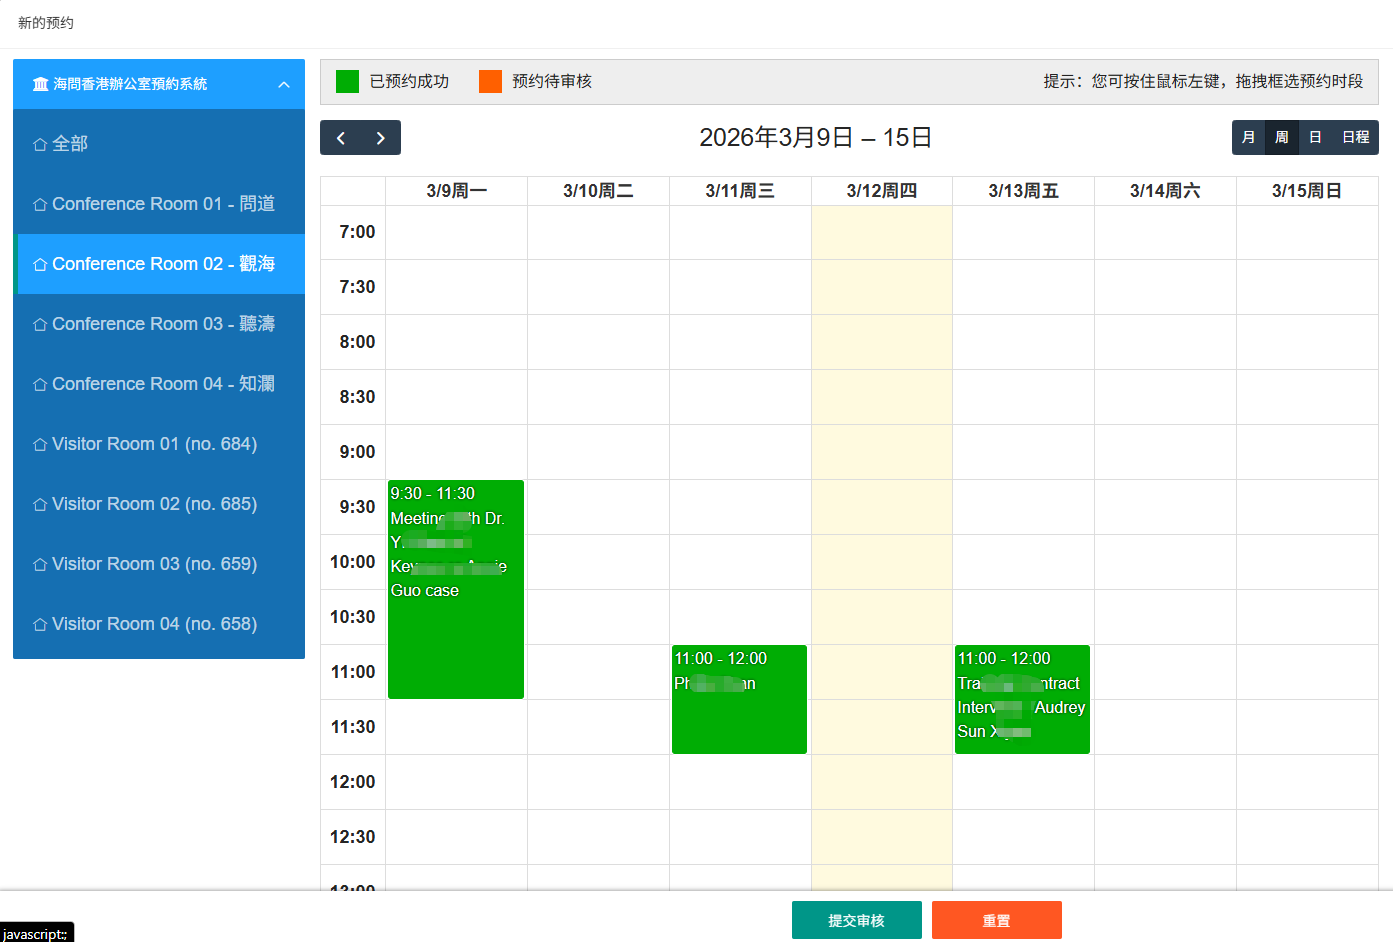Go to previous week with left arrow
1393x942 pixels.
click(x=341, y=138)
